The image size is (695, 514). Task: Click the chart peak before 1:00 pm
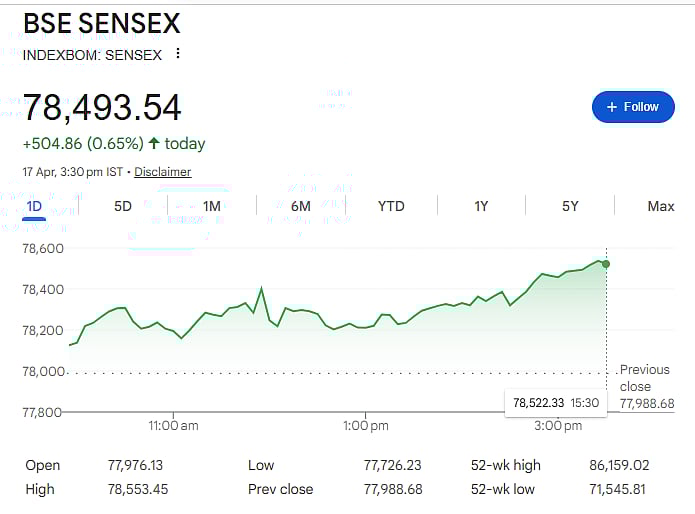tap(261, 289)
